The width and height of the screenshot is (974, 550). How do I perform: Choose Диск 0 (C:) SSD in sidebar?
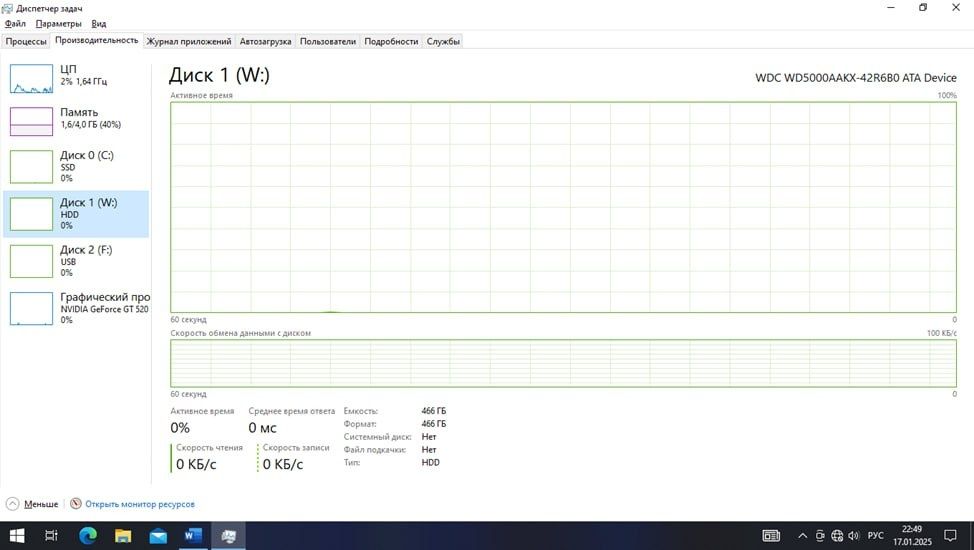click(76, 167)
